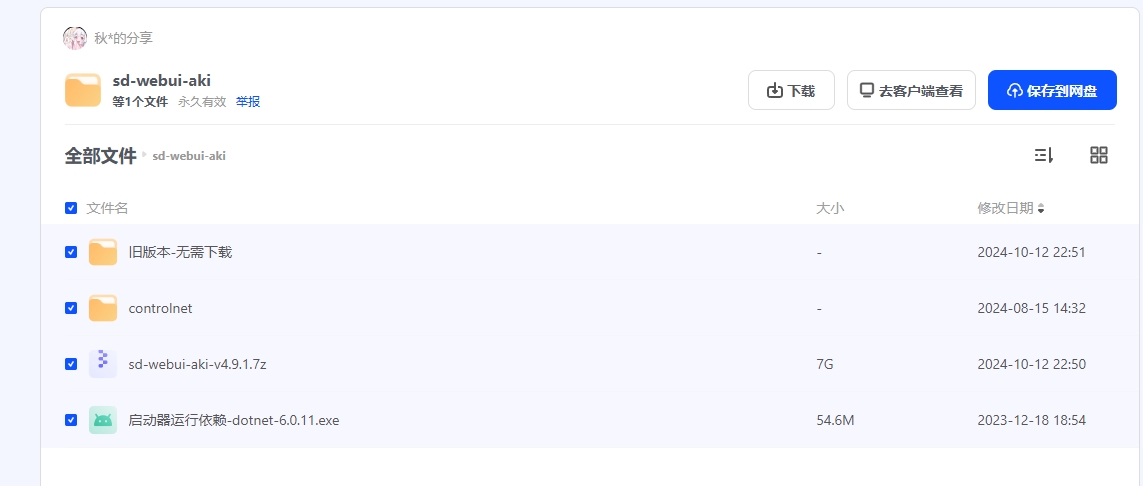1143x486 pixels.
Task: Select sd-webui-aki breadcrumb item
Action: [189, 156]
